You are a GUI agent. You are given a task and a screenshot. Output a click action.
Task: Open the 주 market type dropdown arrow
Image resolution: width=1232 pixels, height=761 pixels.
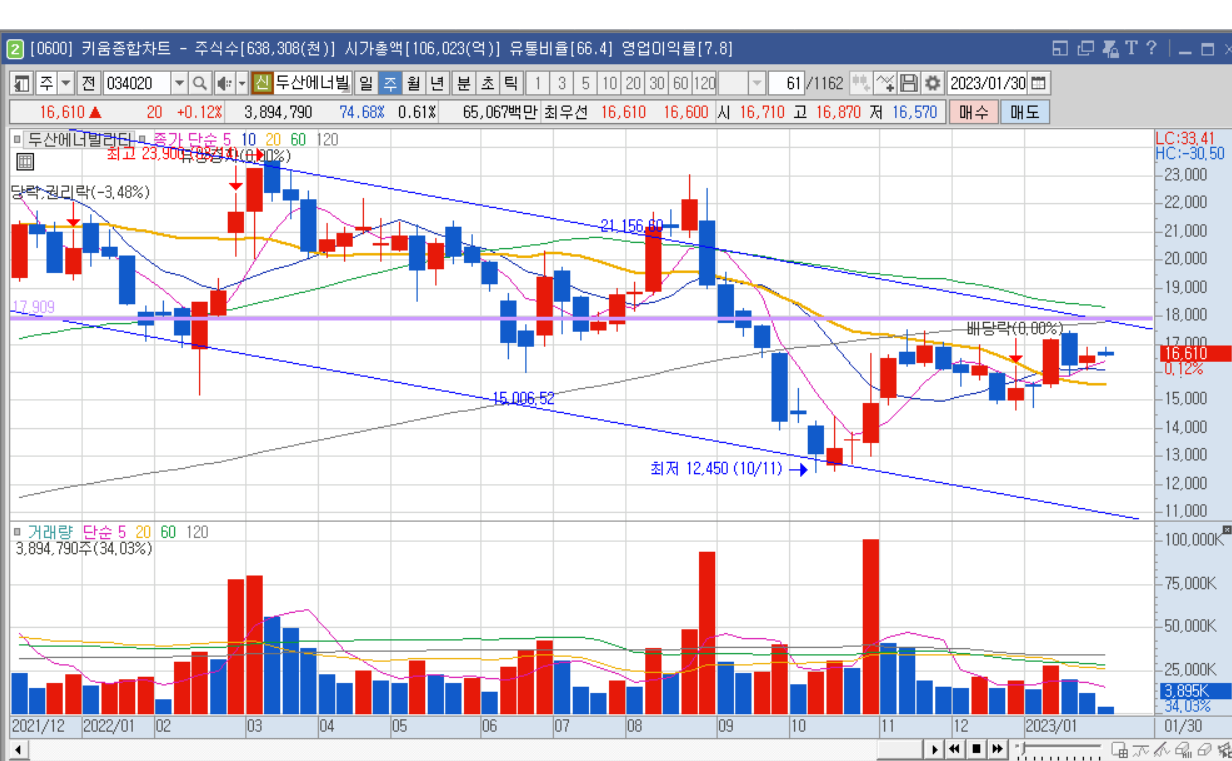click(66, 83)
